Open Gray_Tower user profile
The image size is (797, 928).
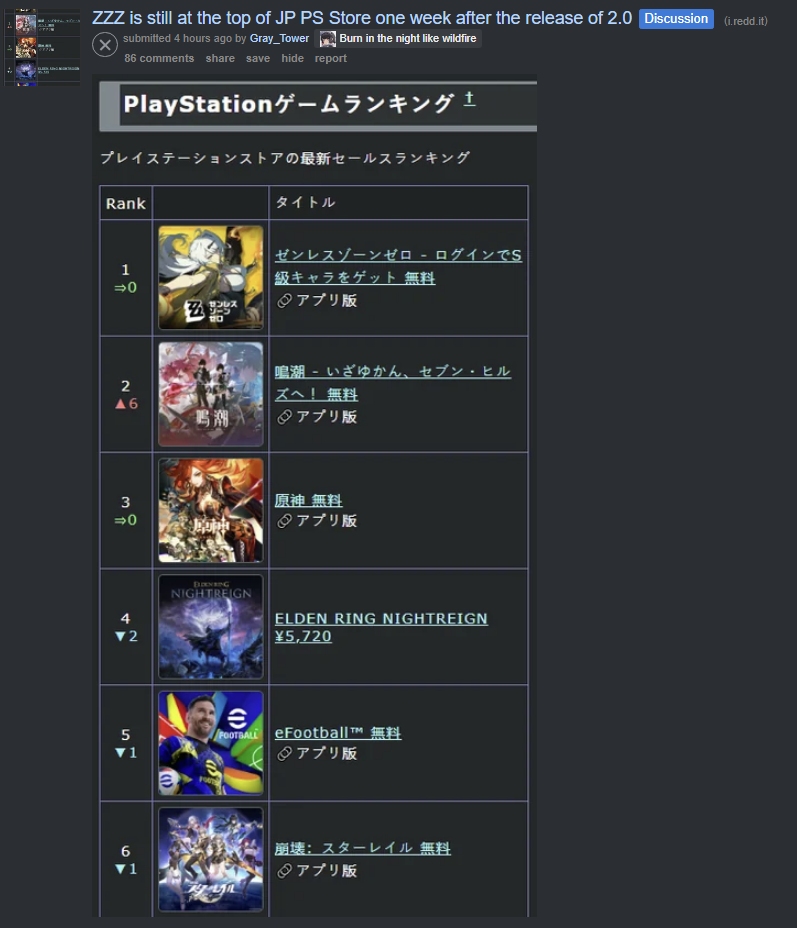click(x=279, y=38)
